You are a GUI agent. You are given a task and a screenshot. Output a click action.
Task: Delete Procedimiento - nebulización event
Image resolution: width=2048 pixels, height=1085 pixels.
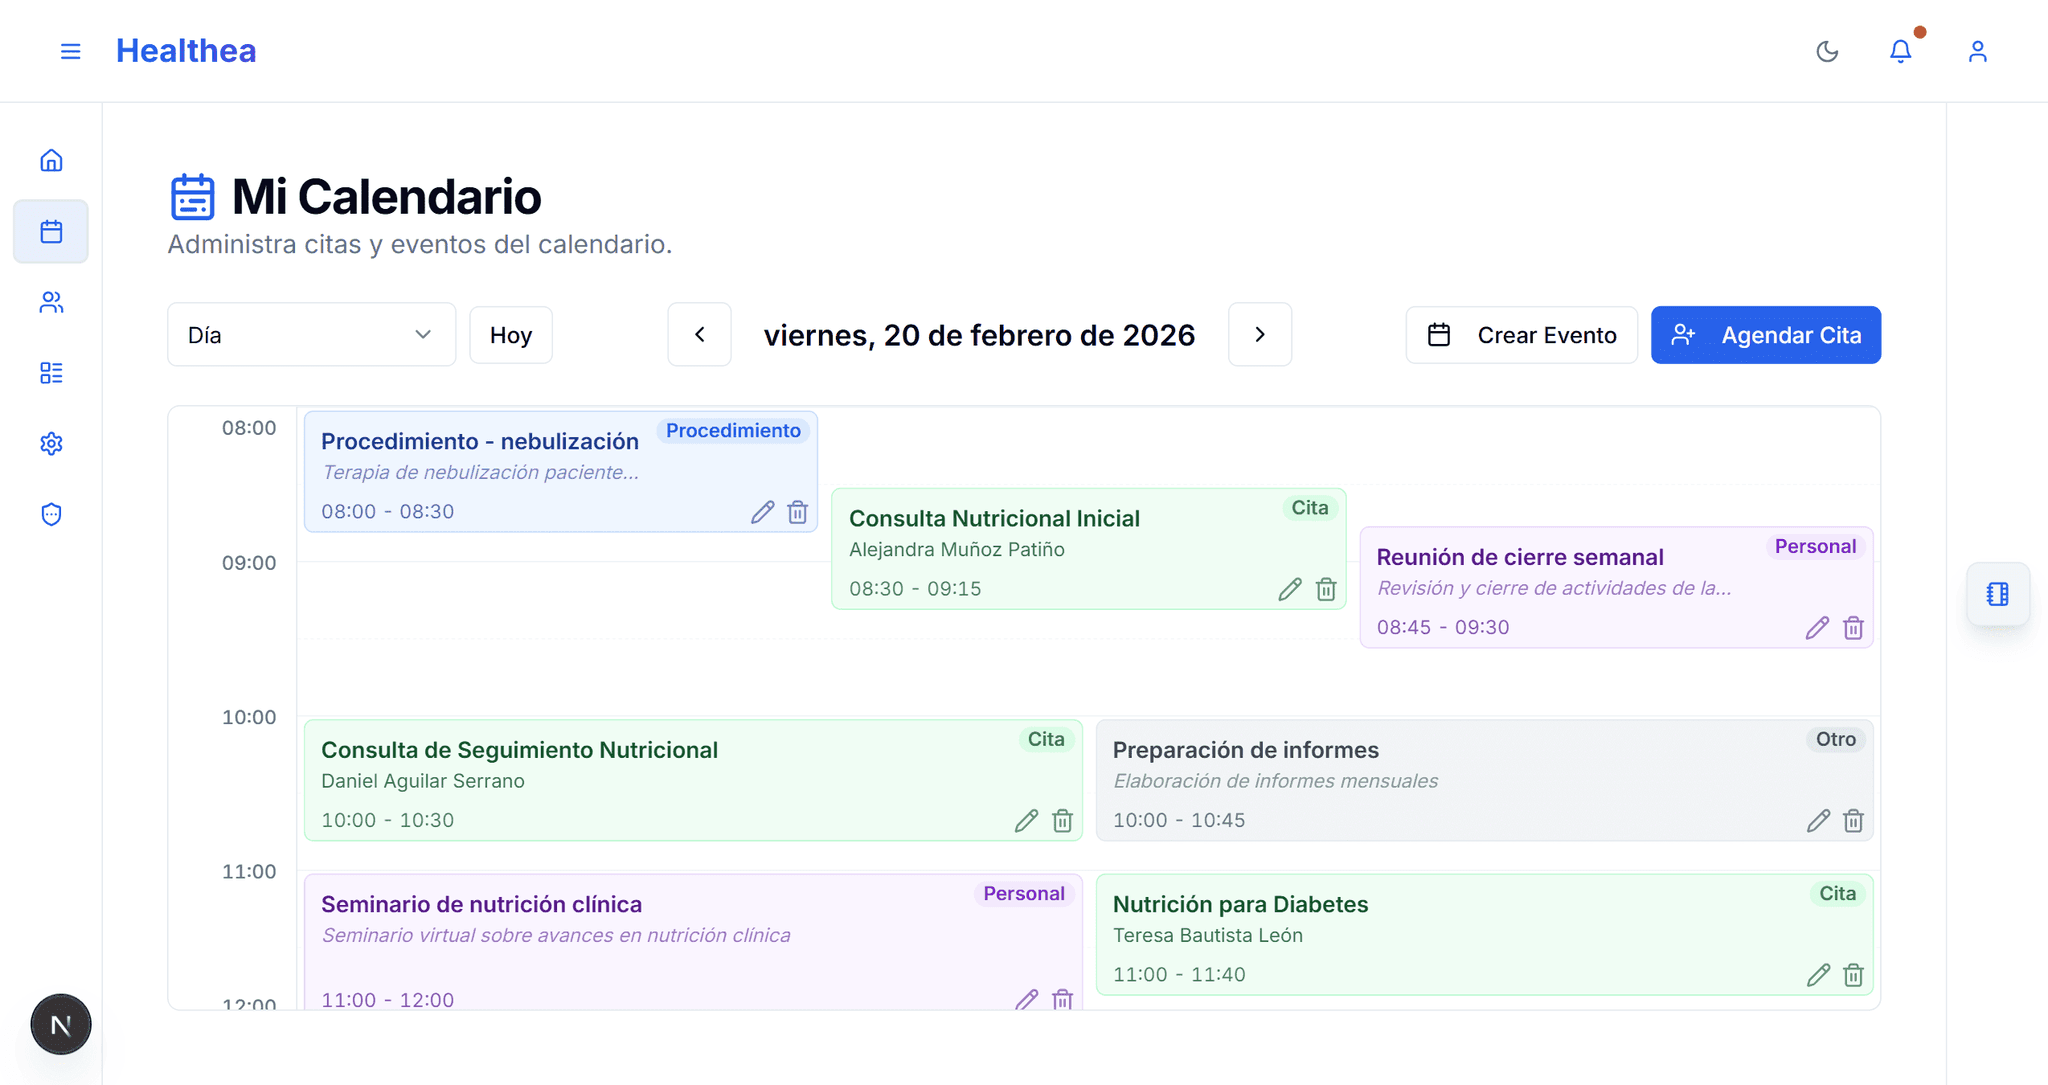[x=797, y=512]
